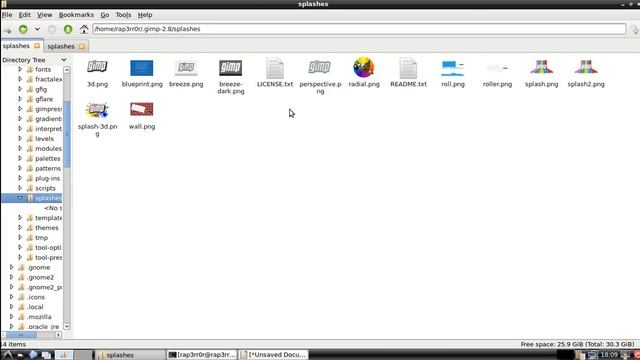Expand the gflare folder
The image size is (640, 360).
pos(20,99)
